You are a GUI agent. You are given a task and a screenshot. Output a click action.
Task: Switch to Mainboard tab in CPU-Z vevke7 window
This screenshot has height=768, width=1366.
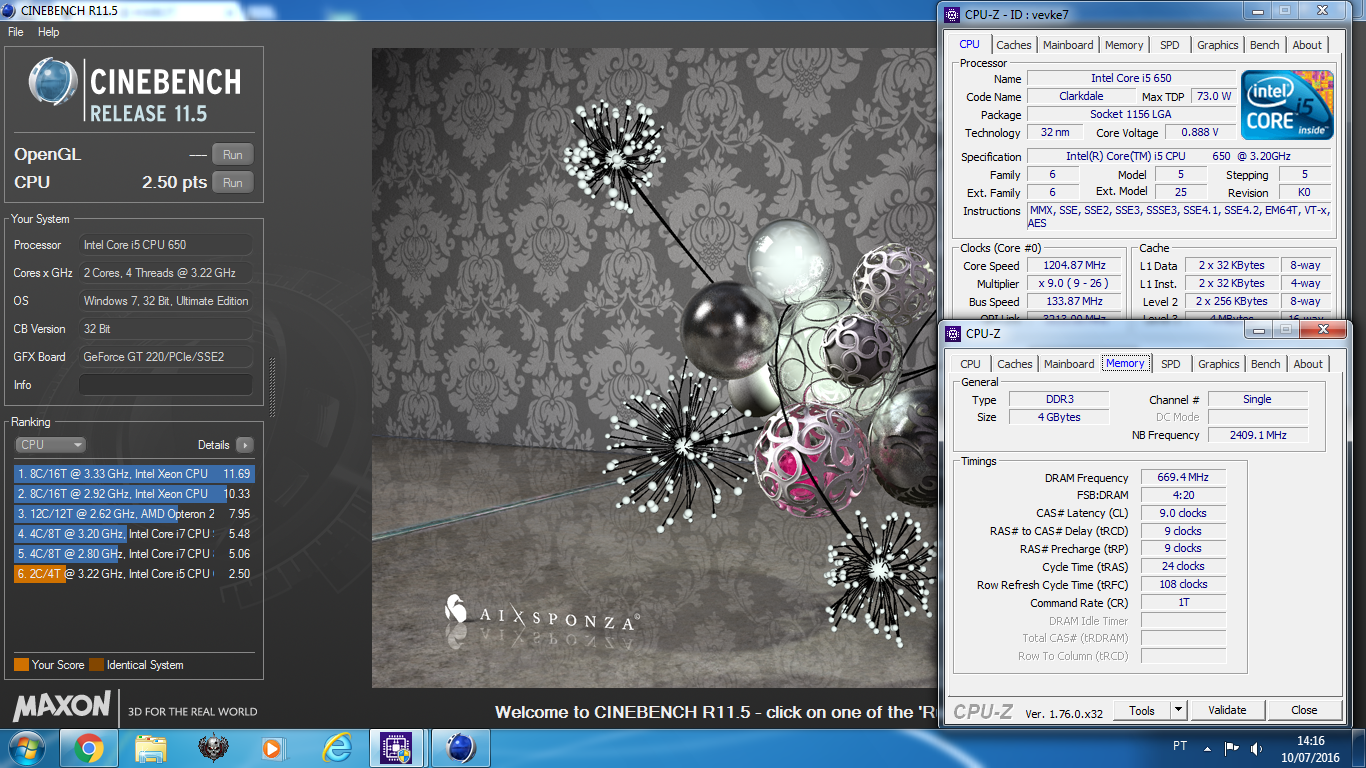pos(1068,45)
